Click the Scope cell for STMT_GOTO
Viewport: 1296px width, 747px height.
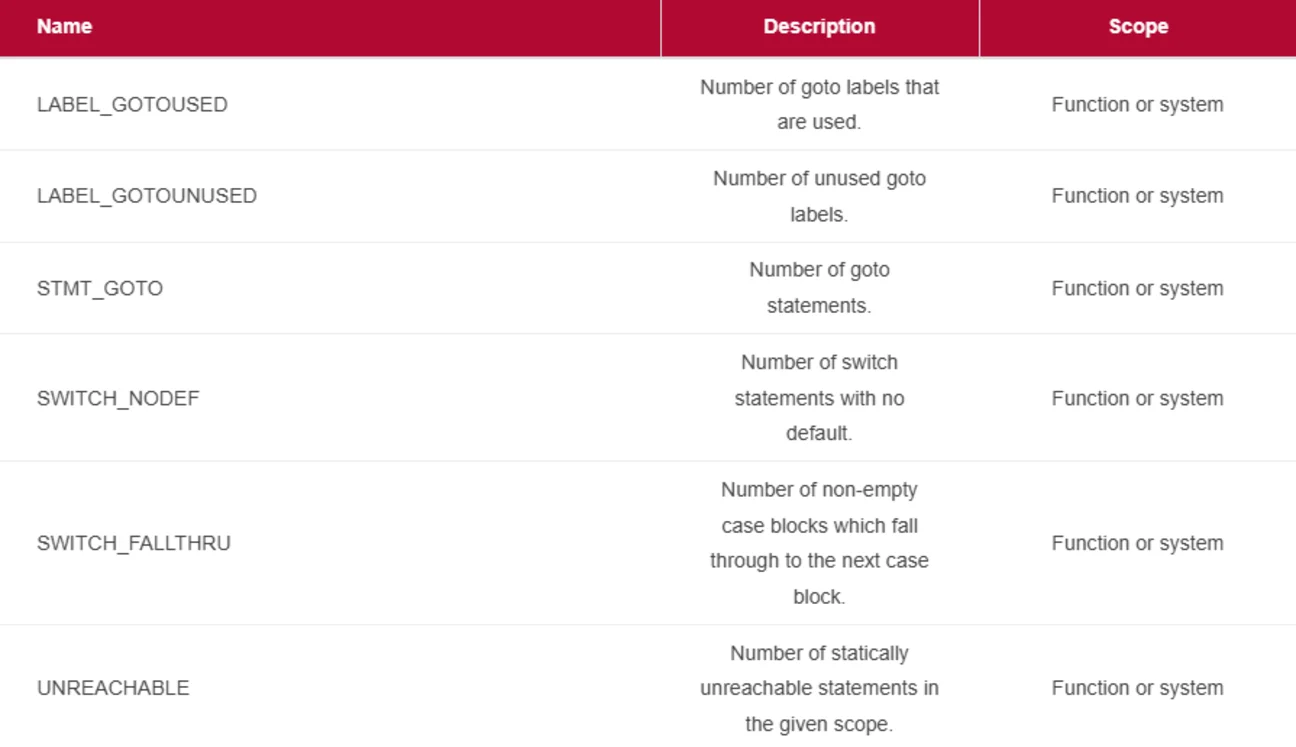(x=1137, y=288)
